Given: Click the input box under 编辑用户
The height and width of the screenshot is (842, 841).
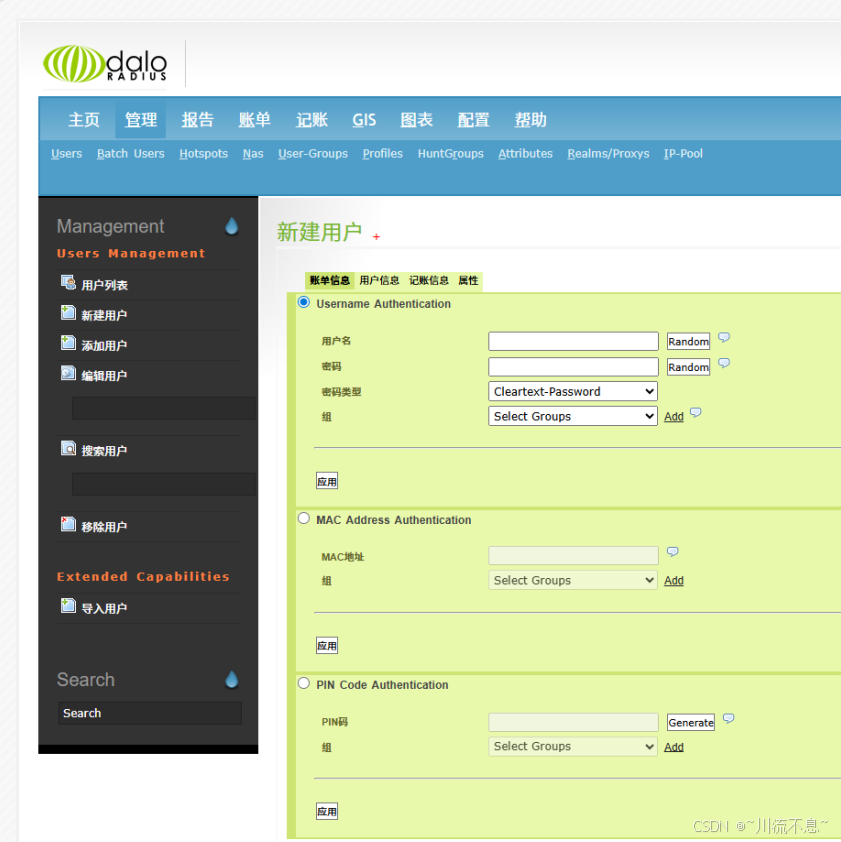Looking at the screenshot, I should [164, 408].
